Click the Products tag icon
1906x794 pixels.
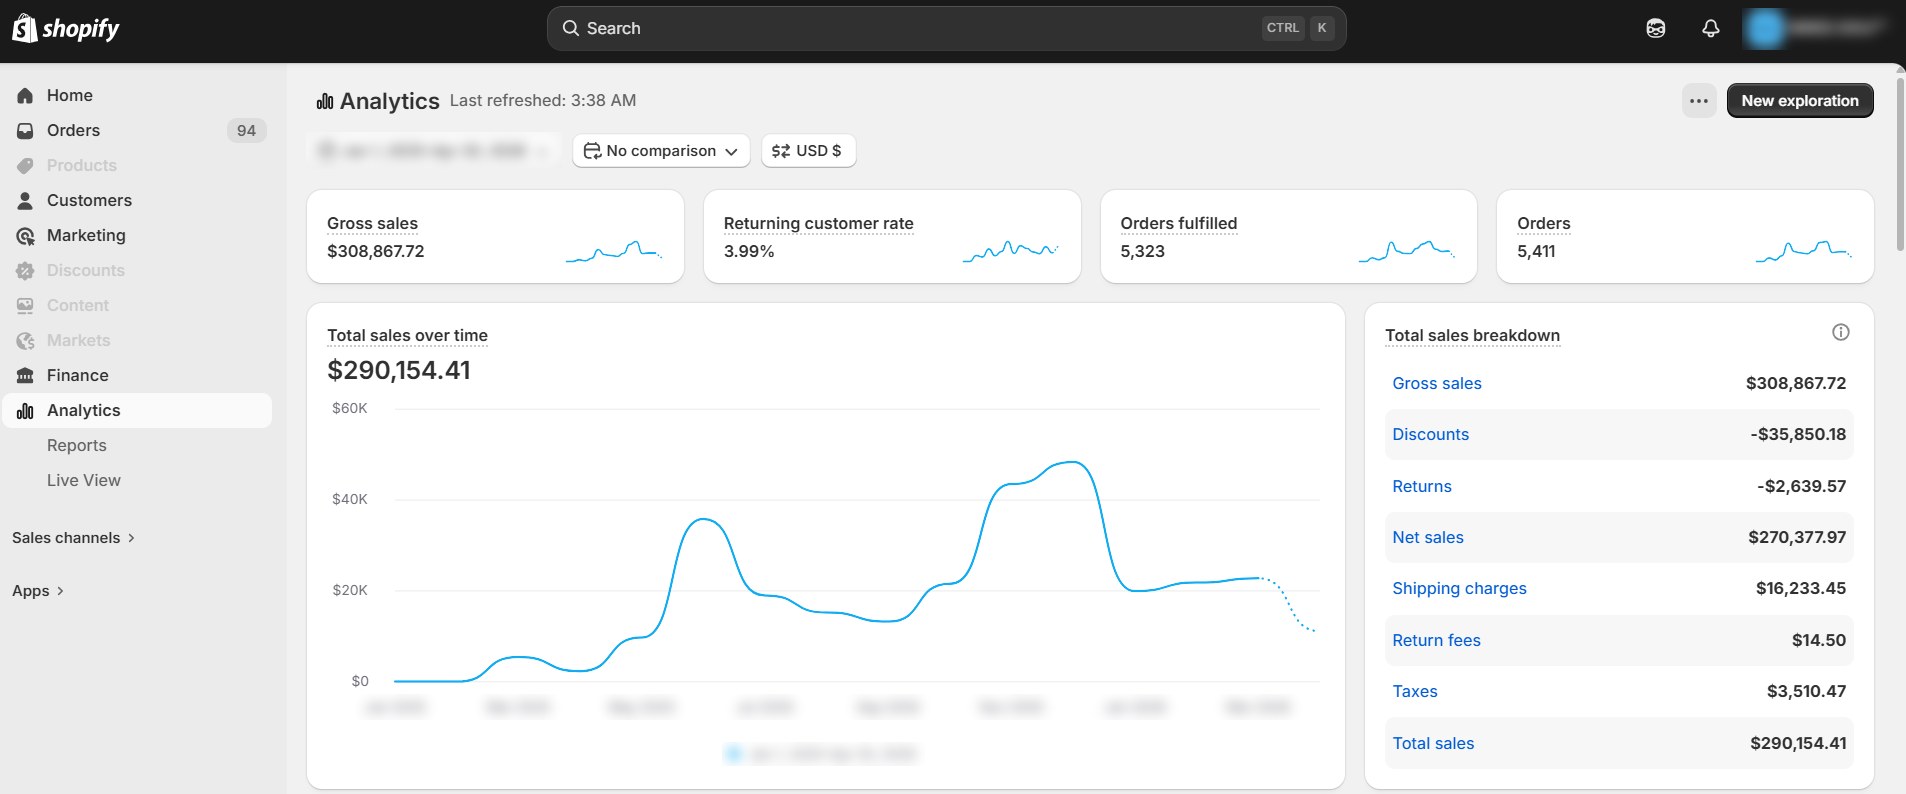(x=26, y=165)
